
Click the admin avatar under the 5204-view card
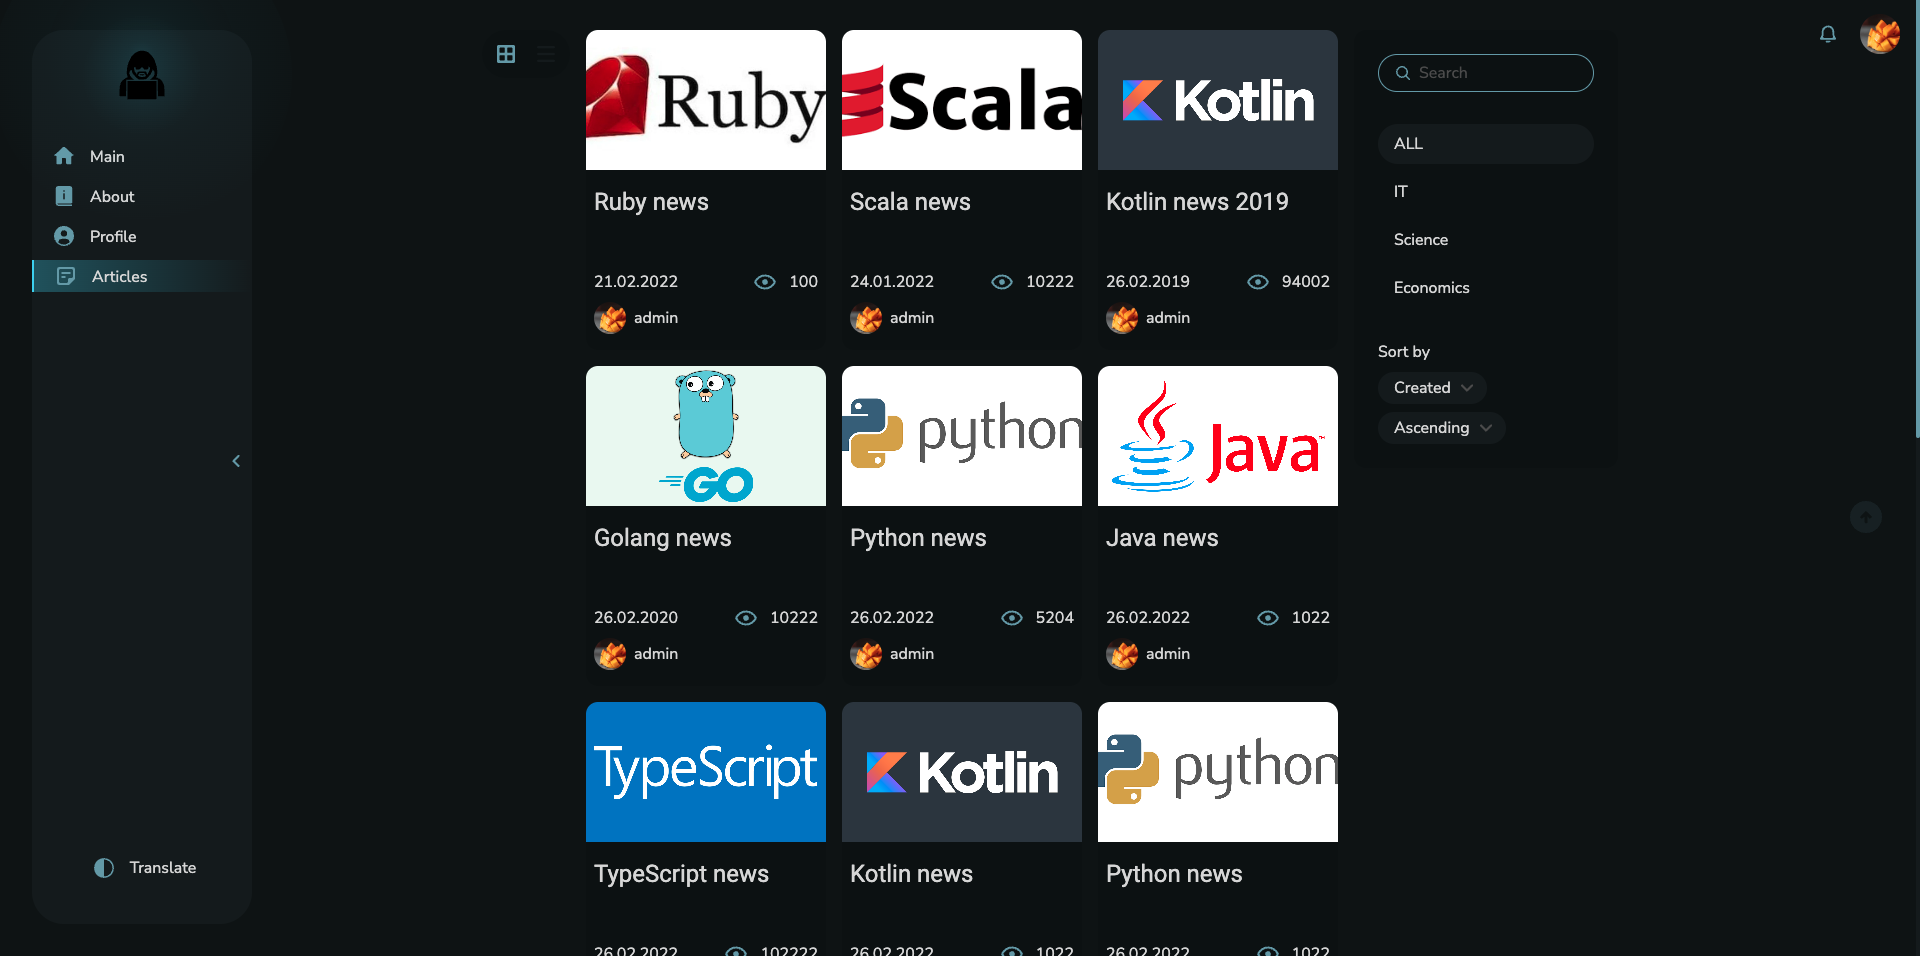(866, 654)
